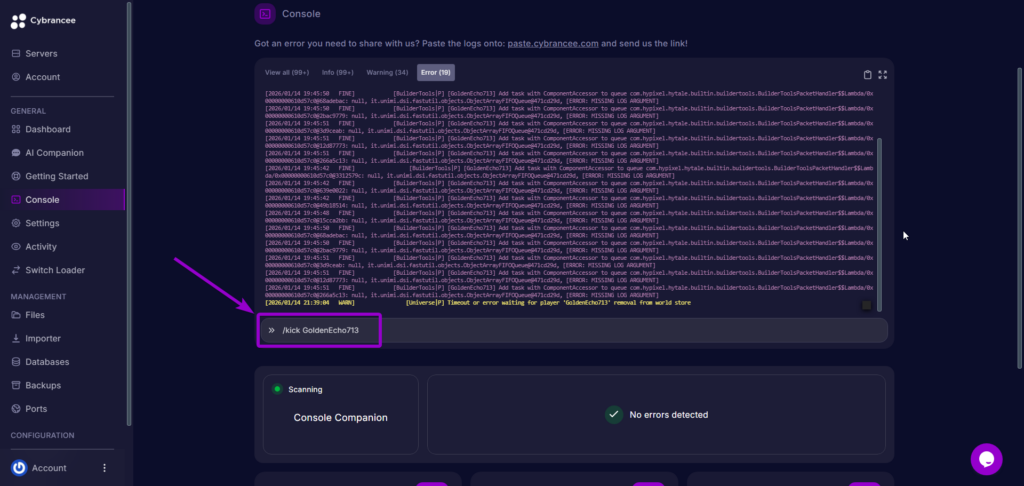Expand console to fullscreen
The image size is (1024, 486).
(882, 74)
